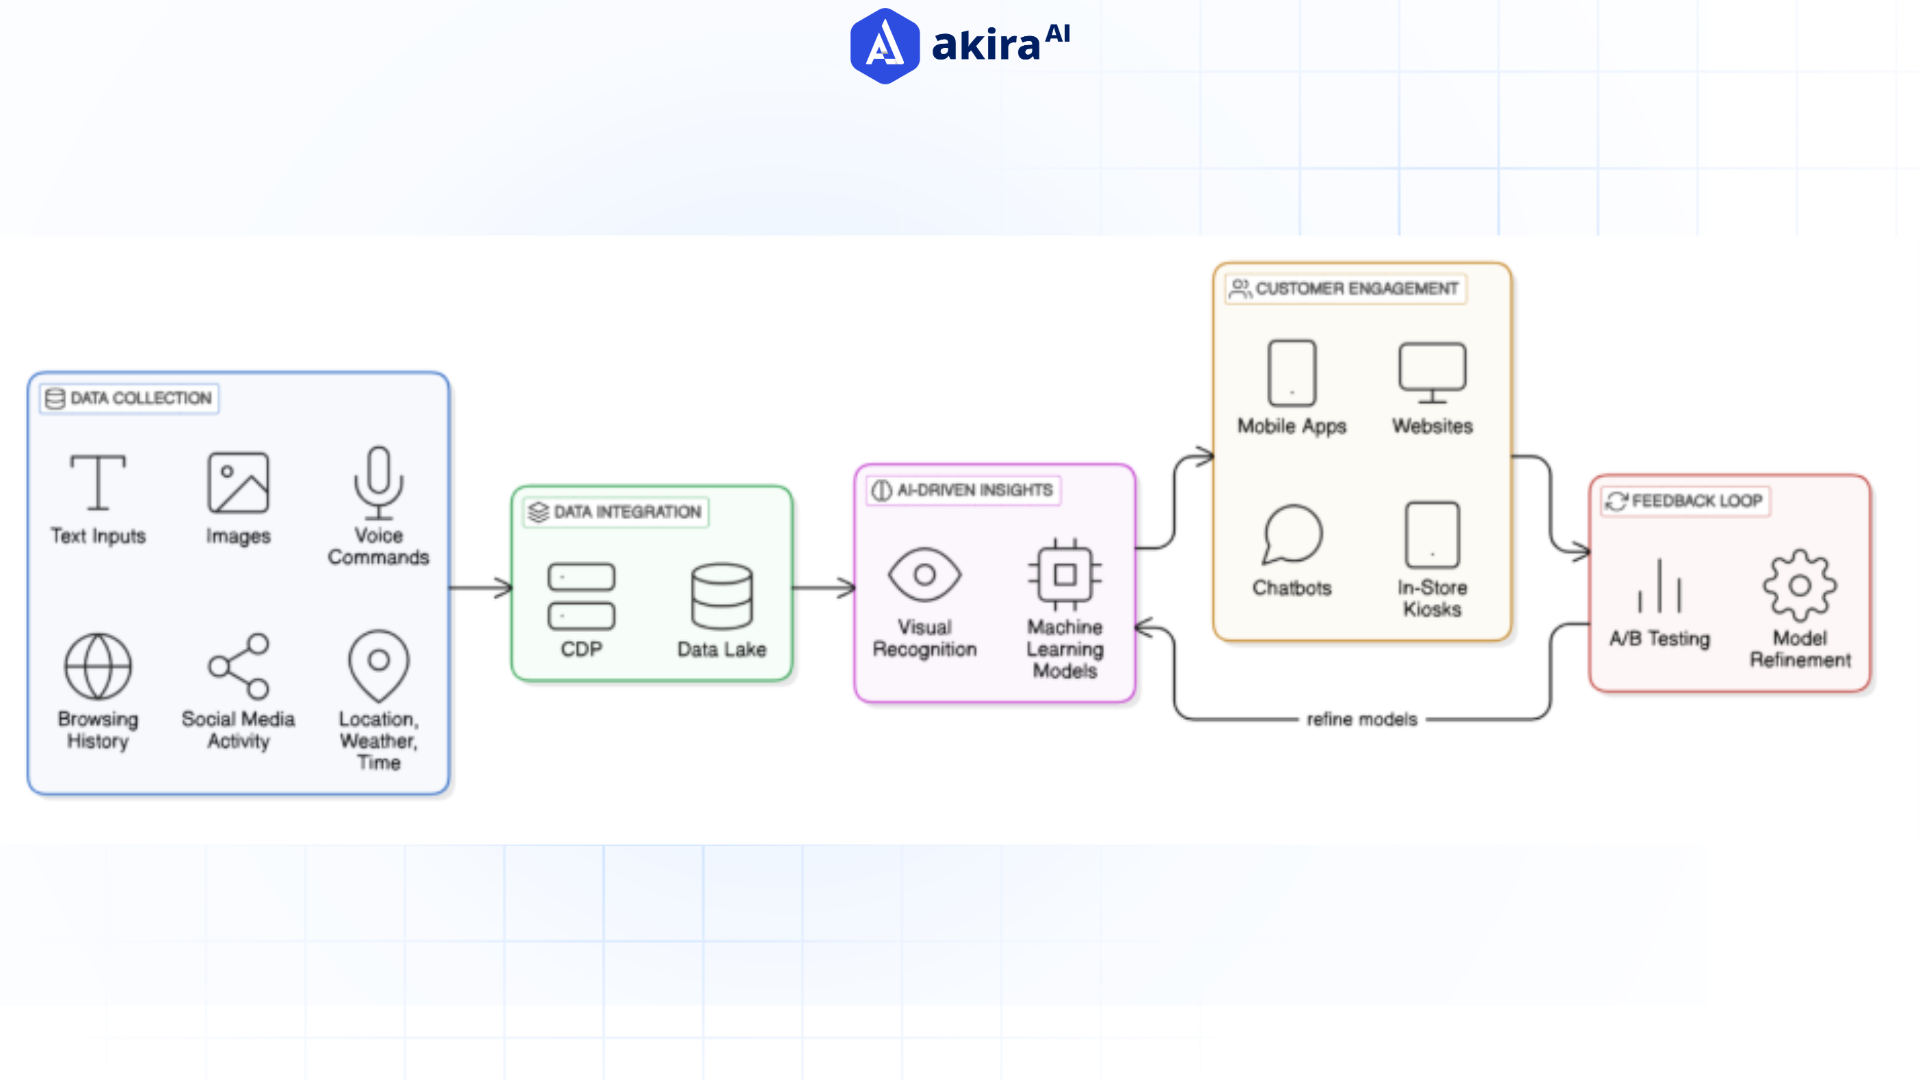This screenshot has height=1080, width=1920.
Task: Click the Feedback Loop header label
Action: (1683, 502)
